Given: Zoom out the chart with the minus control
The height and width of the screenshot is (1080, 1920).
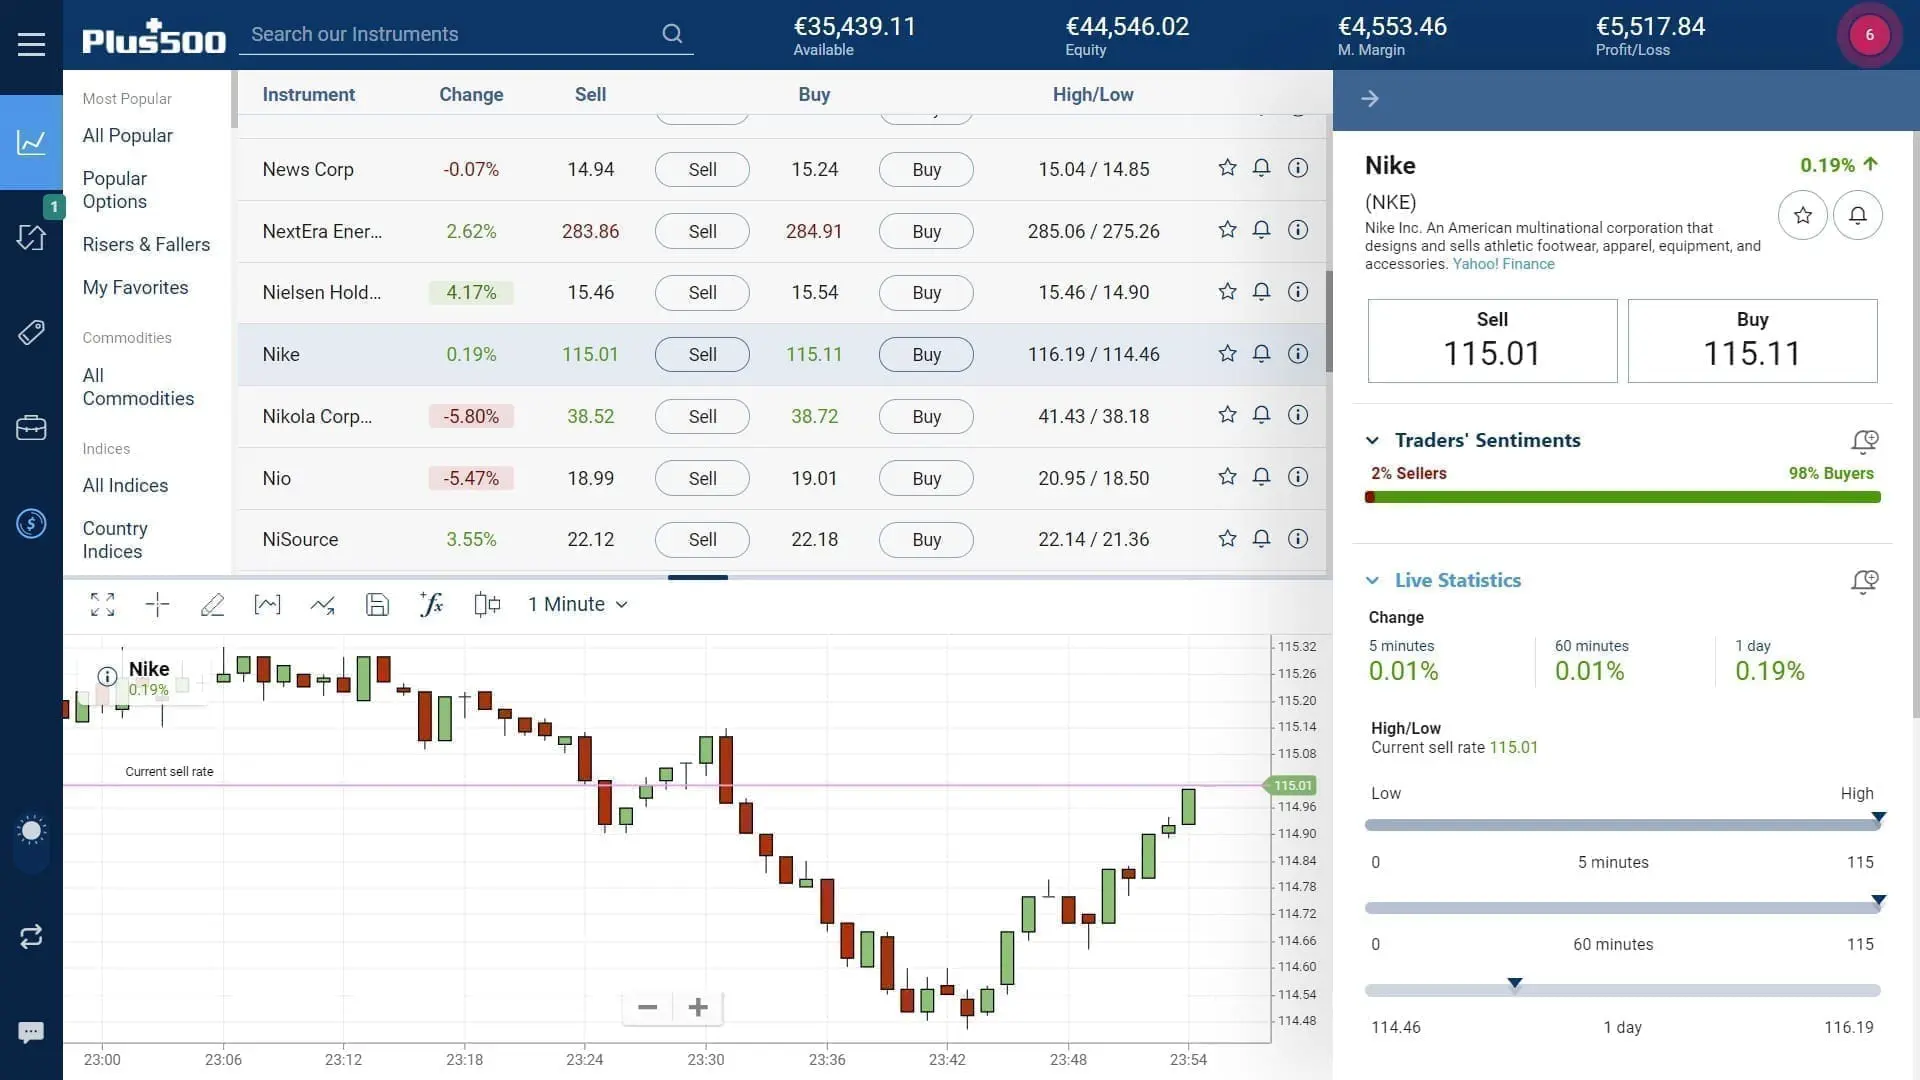Looking at the screenshot, I should point(647,1007).
